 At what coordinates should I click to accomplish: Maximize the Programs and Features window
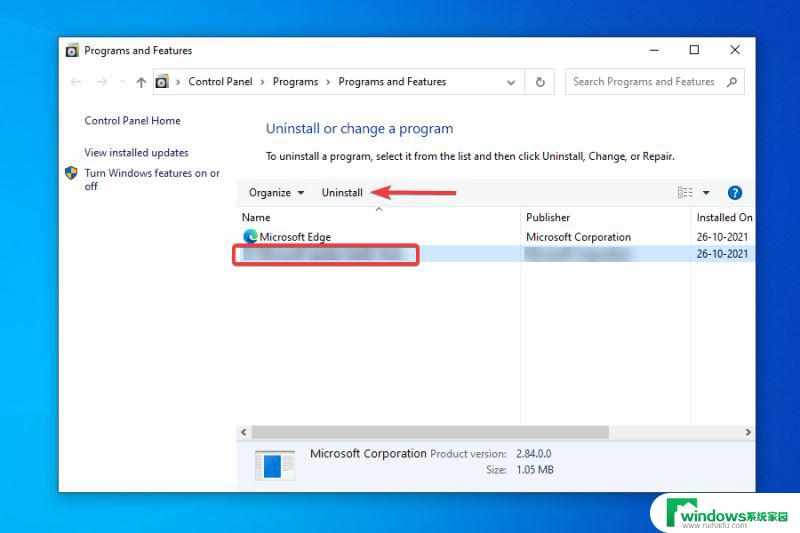tap(694, 50)
